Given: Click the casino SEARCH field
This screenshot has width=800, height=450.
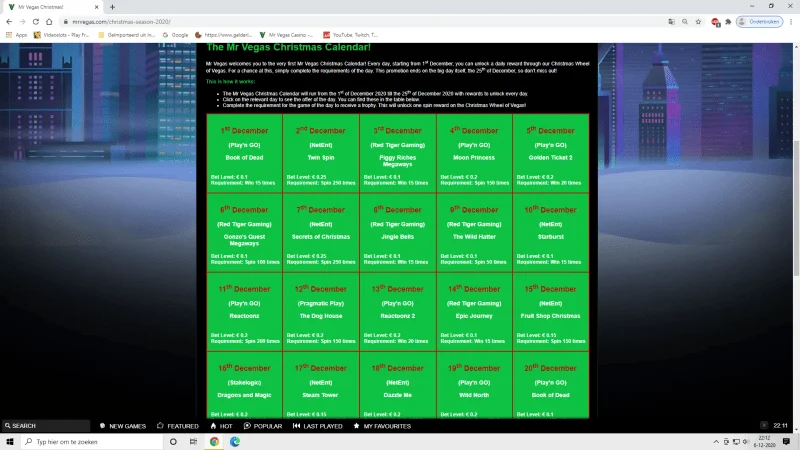Looking at the screenshot, I should [46, 426].
